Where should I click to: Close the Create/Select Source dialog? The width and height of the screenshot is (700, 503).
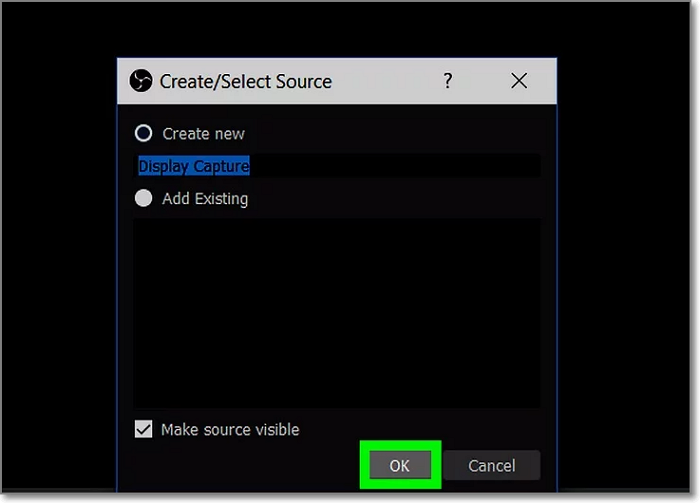(519, 81)
